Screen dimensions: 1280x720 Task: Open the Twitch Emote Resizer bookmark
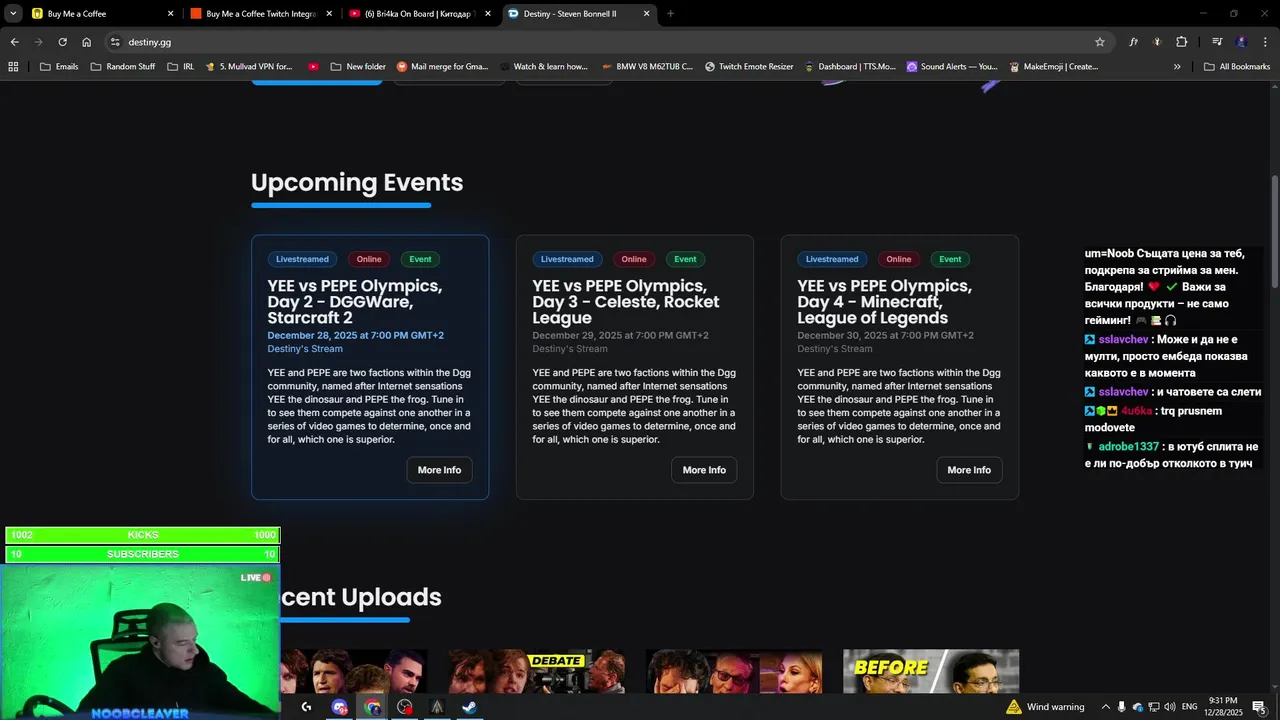749,67
